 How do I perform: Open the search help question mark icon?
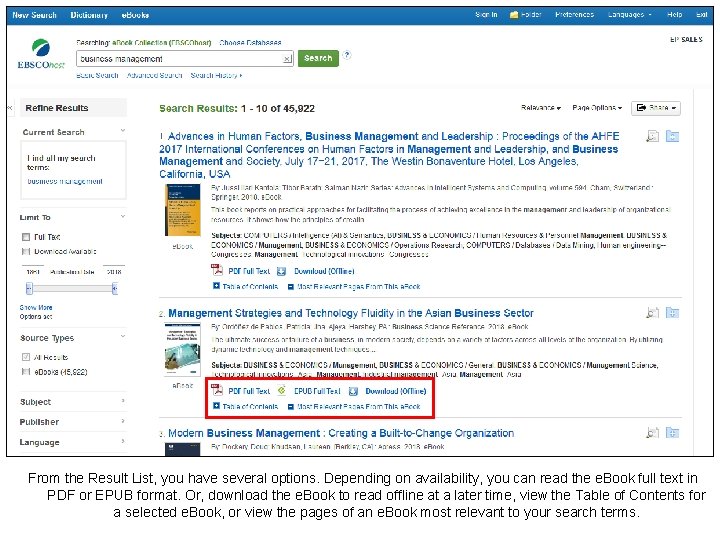pyautogui.click(x=347, y=55)
